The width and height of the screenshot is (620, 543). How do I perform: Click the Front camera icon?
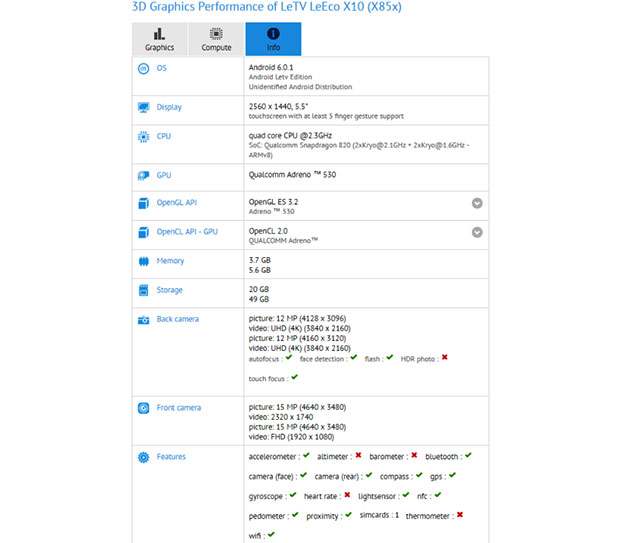pyautogui.click(x=143, y=408)
